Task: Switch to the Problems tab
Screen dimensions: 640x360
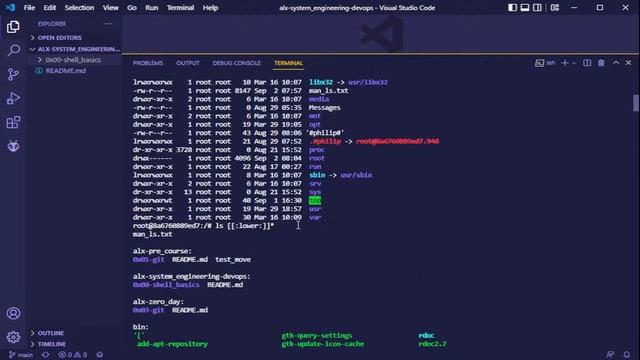Action: (x=148, y=63)
